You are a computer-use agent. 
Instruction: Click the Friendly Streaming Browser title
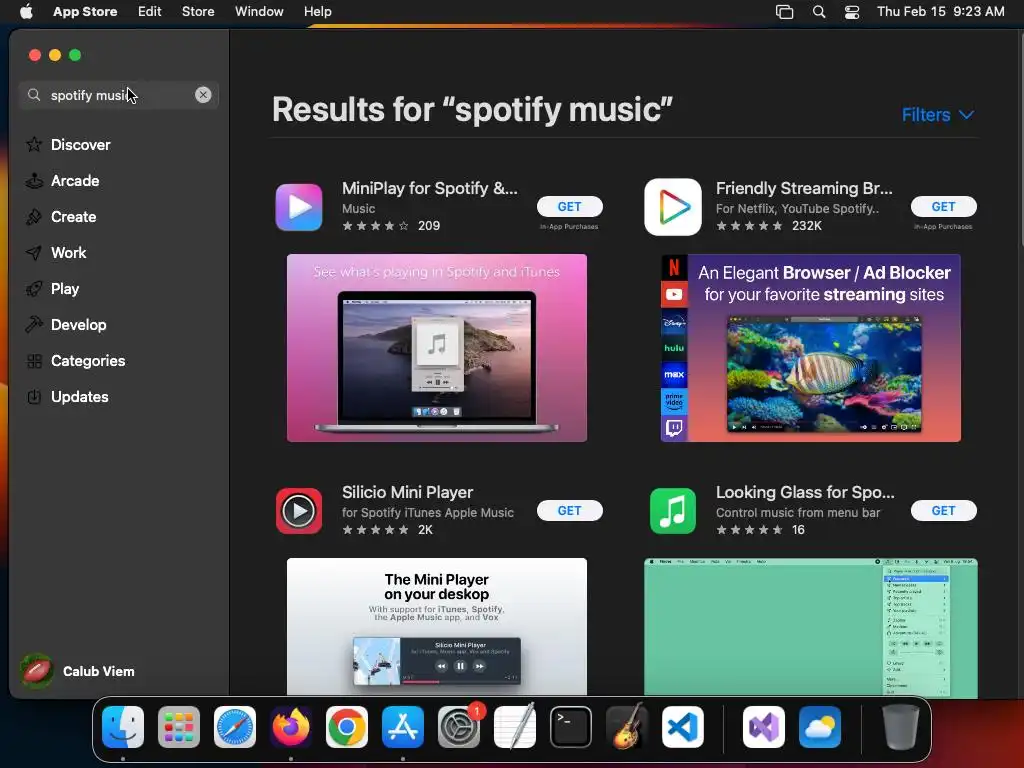(804, 188)
